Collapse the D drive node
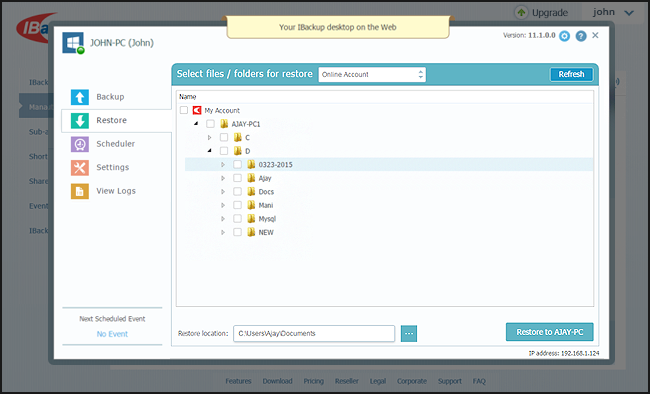 (x=210, y=151)
